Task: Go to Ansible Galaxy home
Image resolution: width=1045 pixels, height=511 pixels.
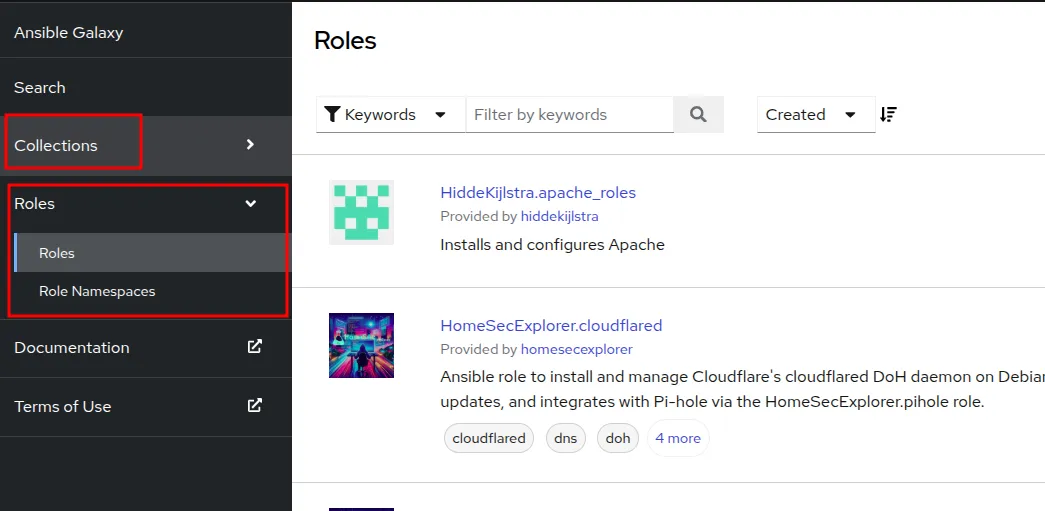Action: click(x=69, y=33)
